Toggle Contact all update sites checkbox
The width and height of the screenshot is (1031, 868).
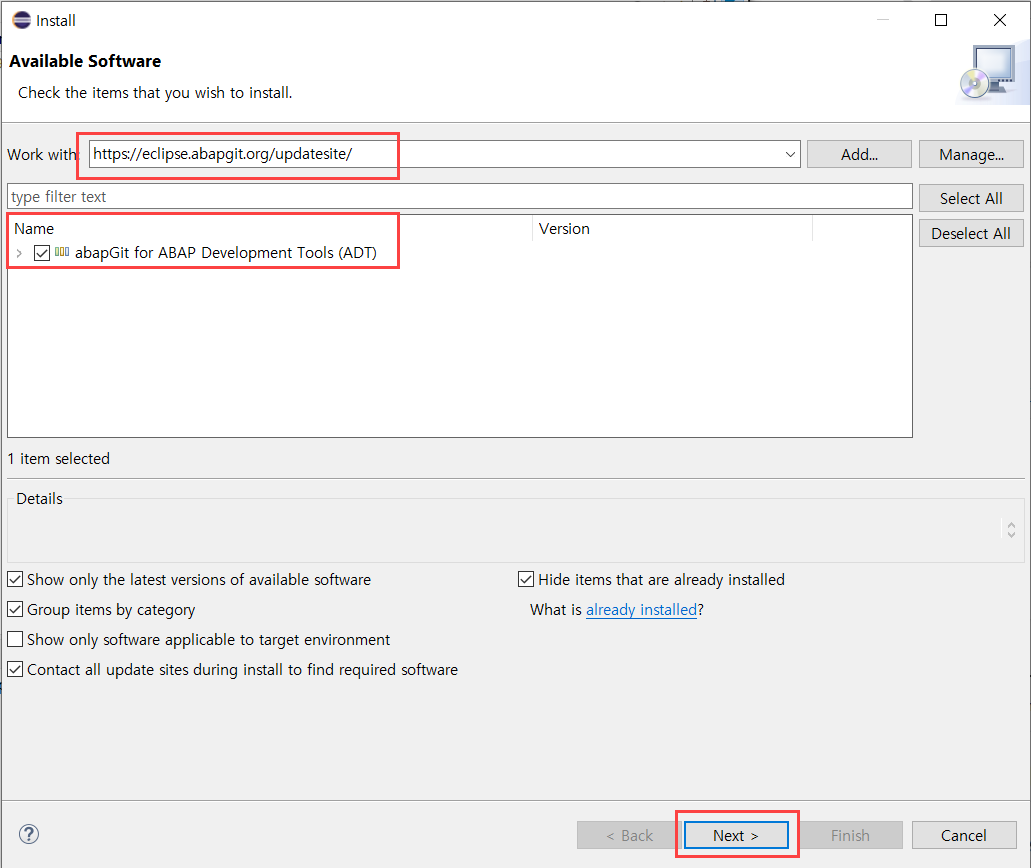coord(15,669)
